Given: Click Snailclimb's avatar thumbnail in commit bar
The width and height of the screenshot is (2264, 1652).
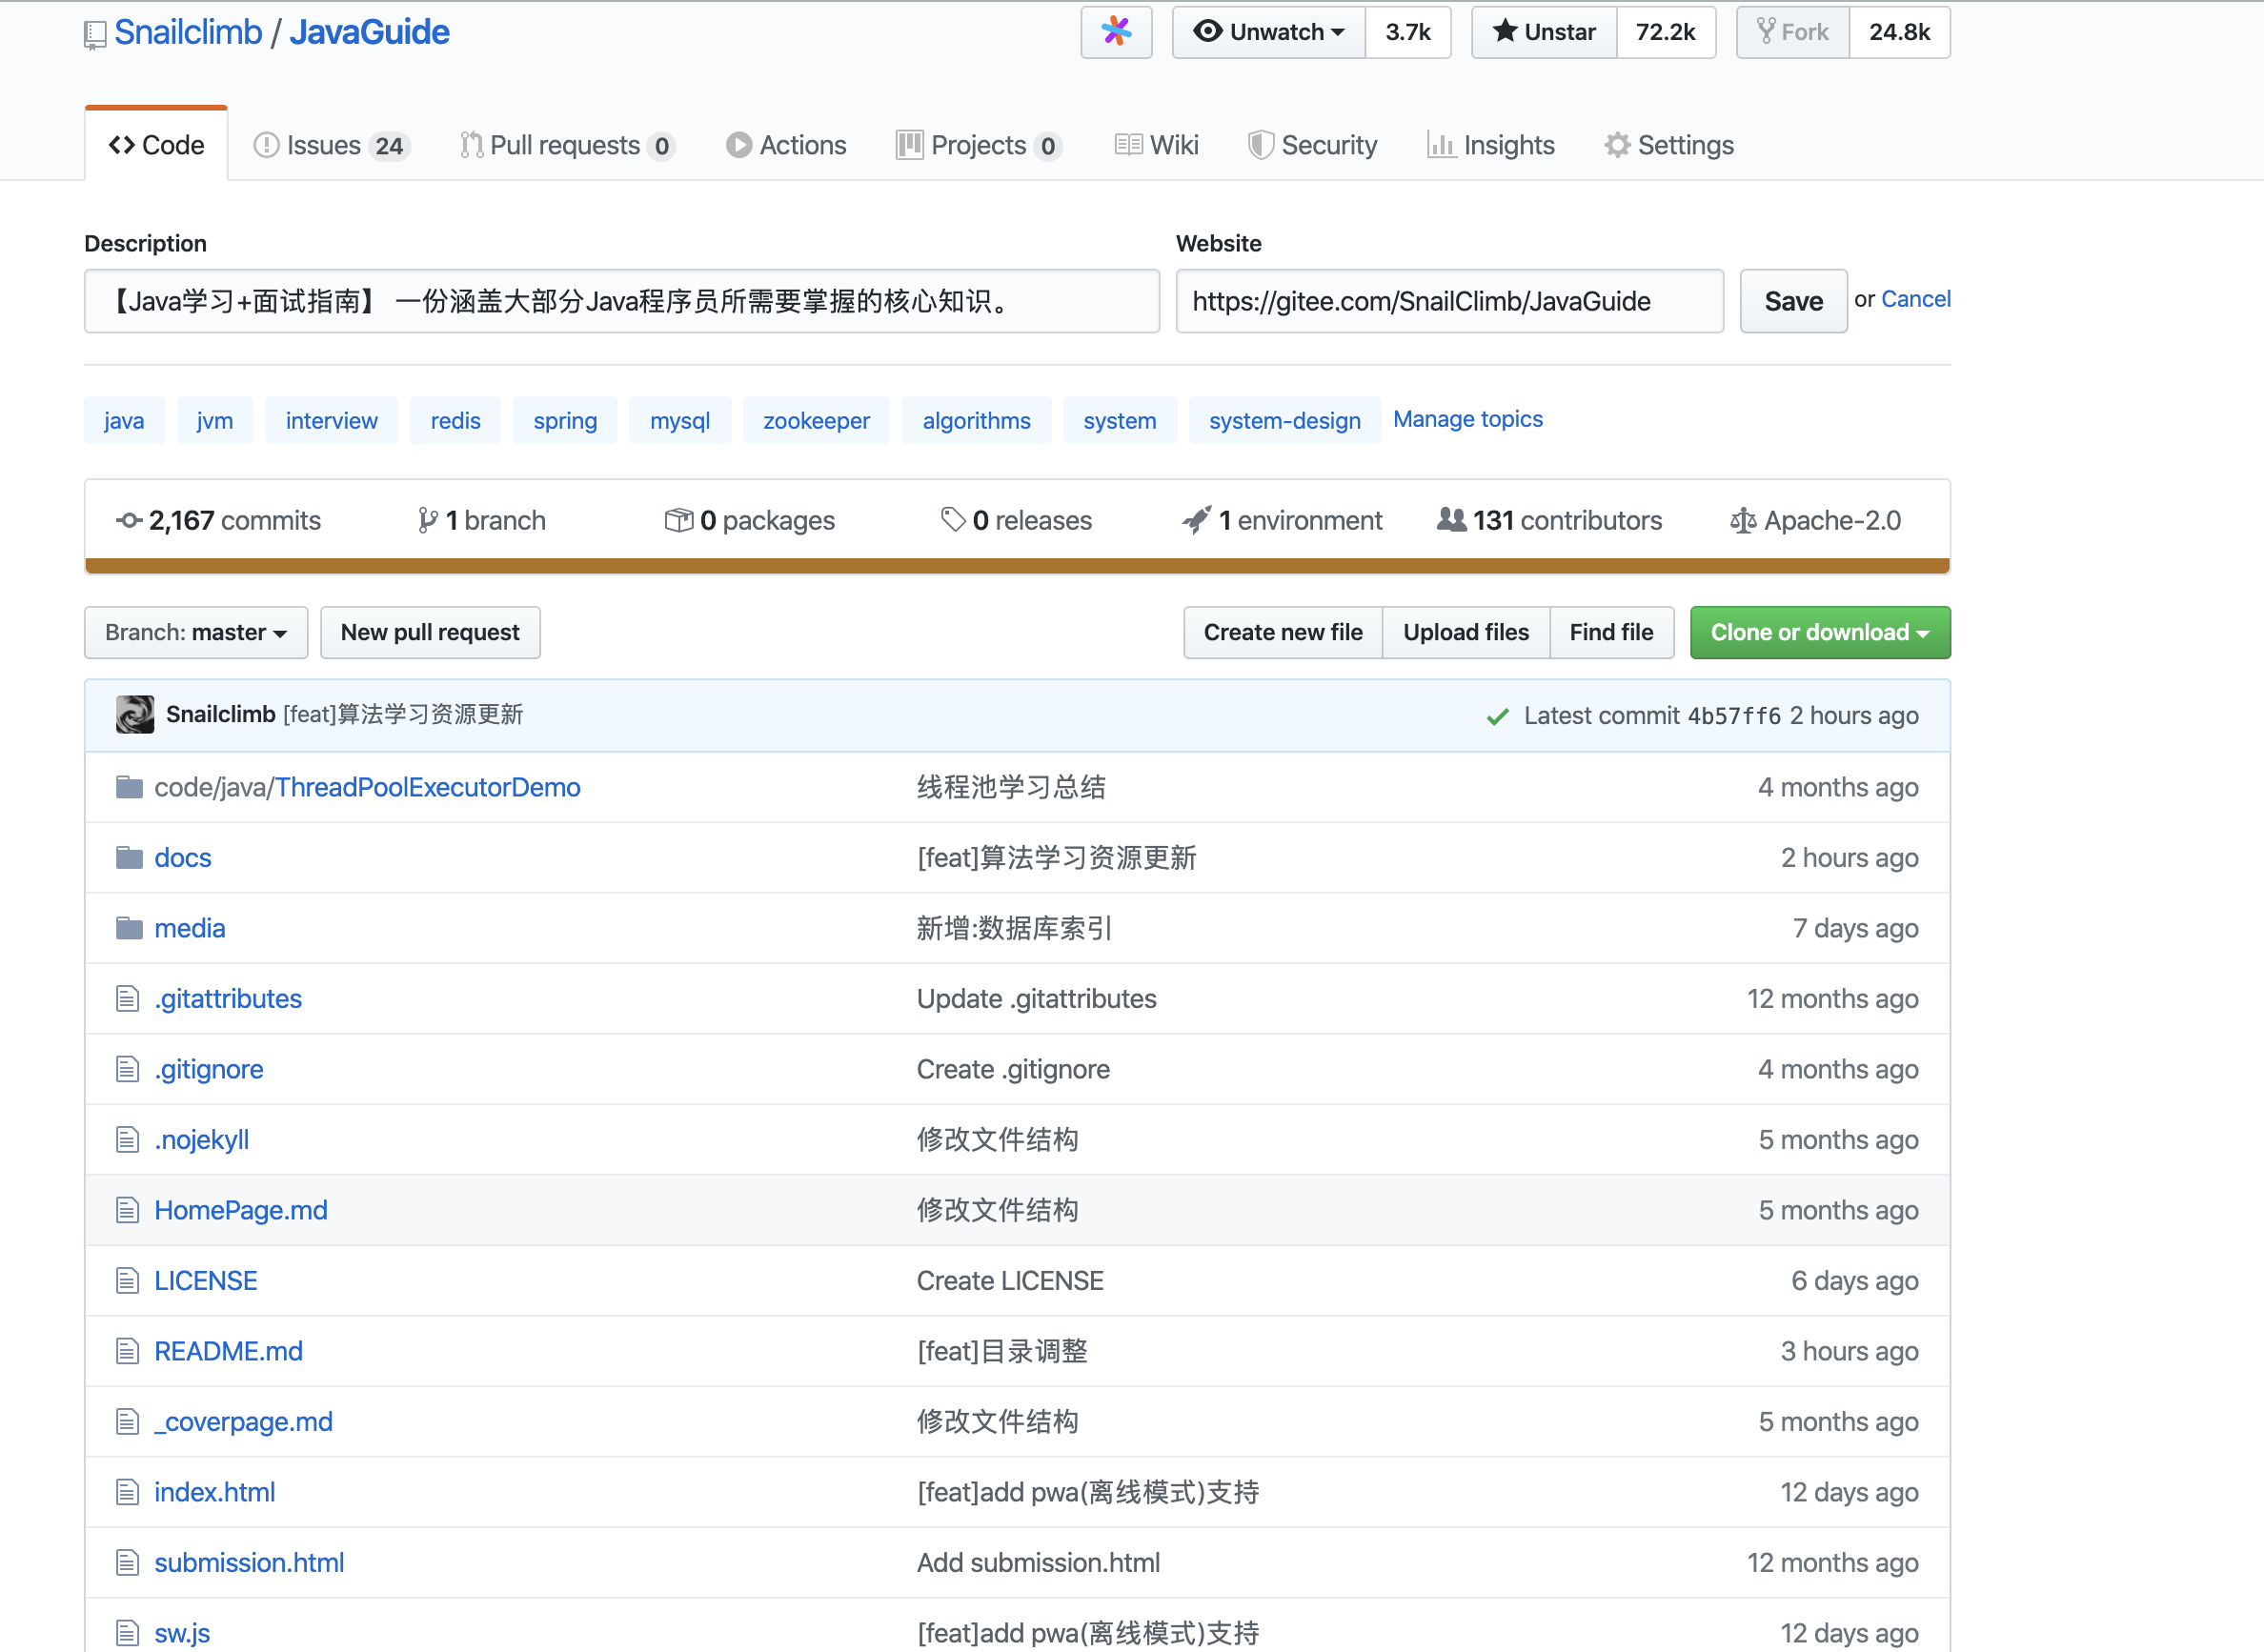Looking at the screenshot, I should click(135, 714).
